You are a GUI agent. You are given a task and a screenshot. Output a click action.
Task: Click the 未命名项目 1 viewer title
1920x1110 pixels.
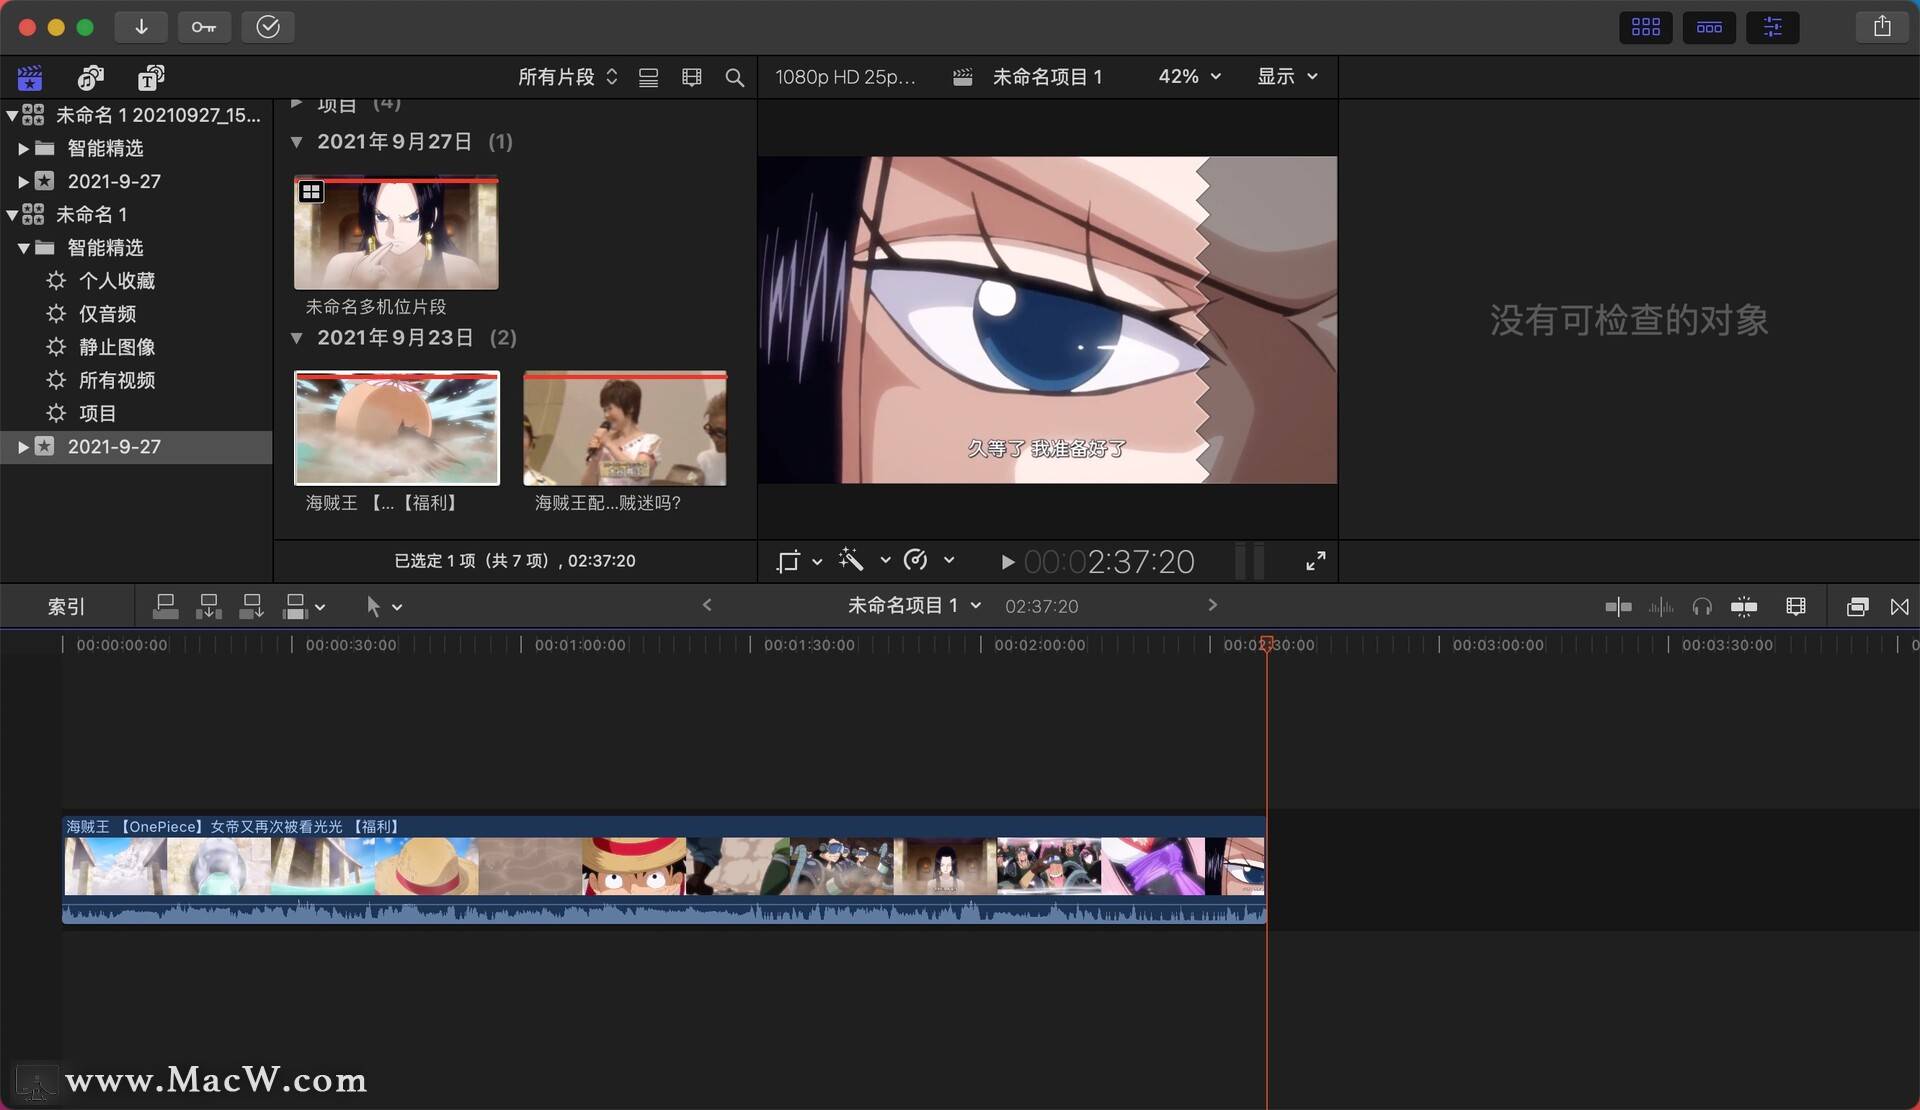tap(1046, 77)
